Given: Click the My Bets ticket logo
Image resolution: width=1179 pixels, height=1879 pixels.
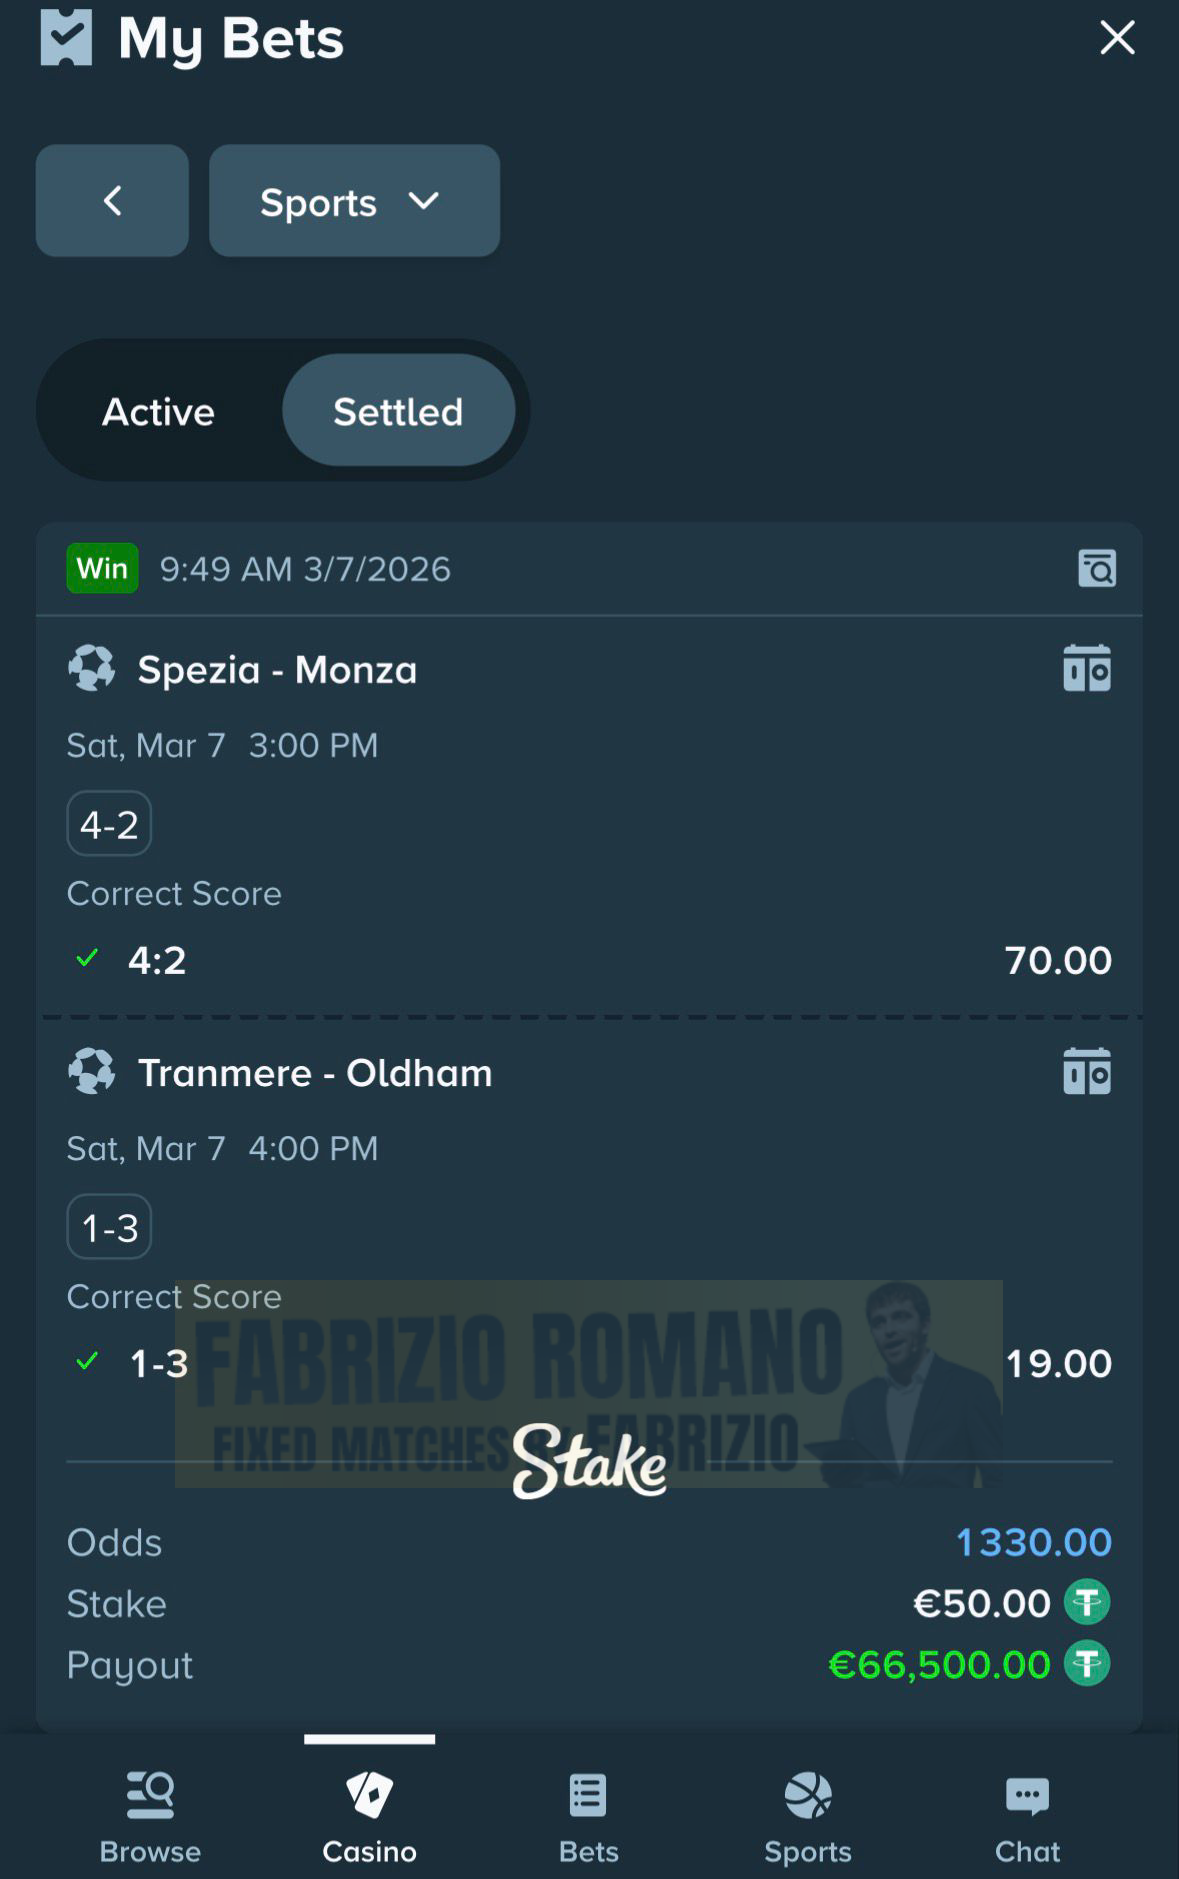Looking at the screenshot, I should [65, 38].
